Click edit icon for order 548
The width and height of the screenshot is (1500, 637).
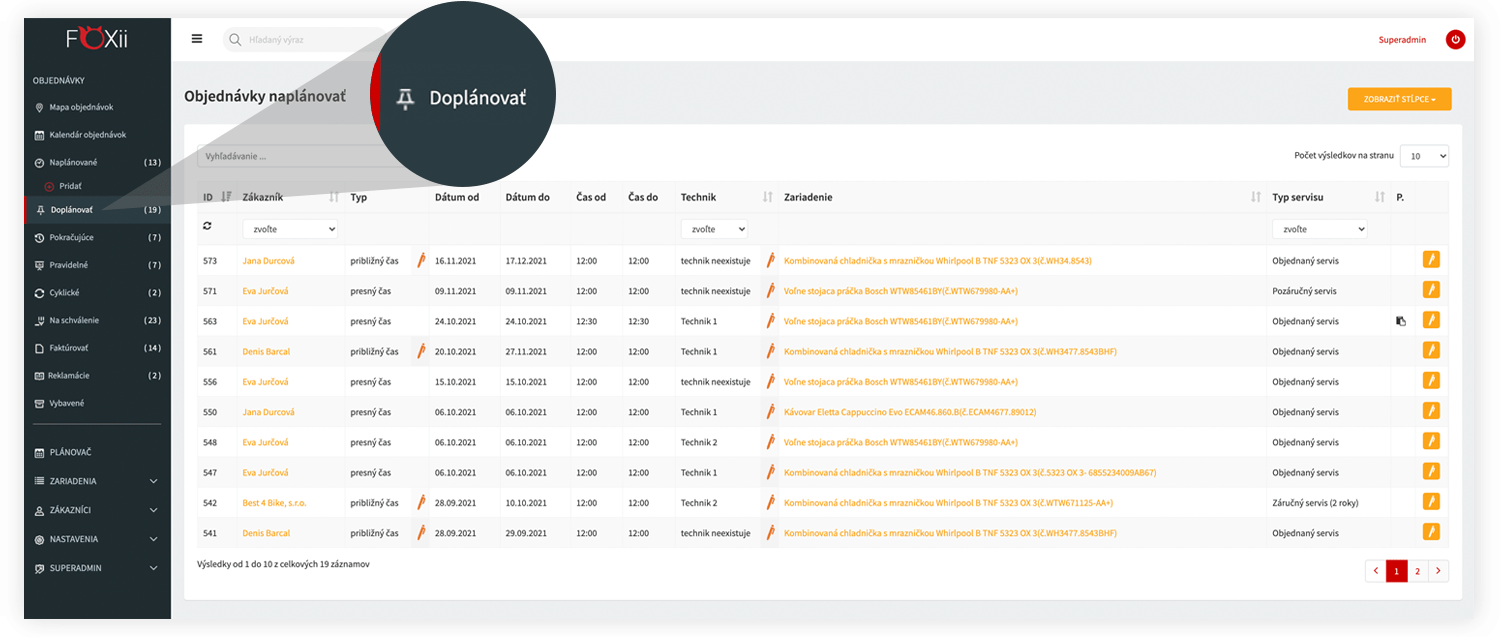coord(1431,442)
